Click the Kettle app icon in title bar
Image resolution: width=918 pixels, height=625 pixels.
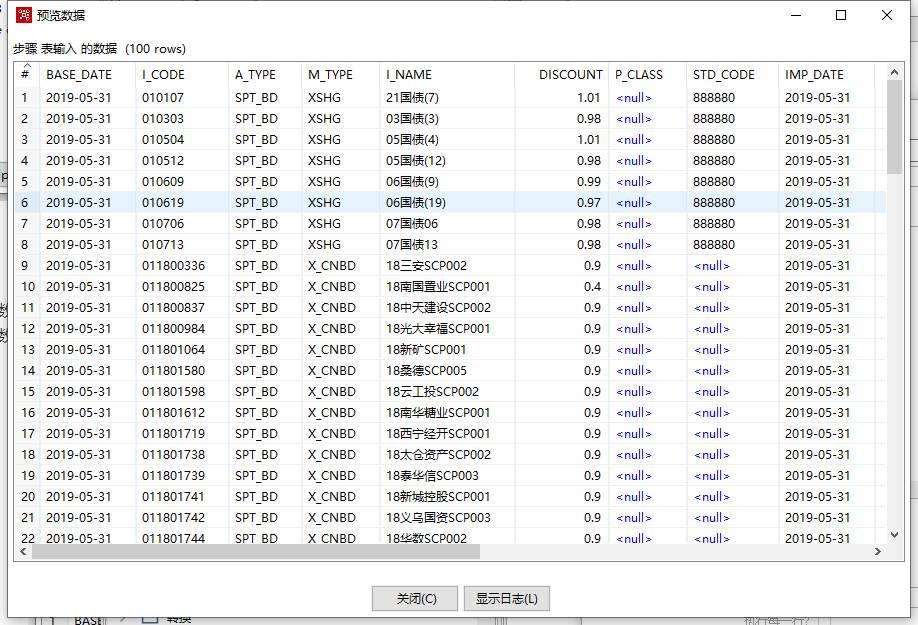coord(23,15)
